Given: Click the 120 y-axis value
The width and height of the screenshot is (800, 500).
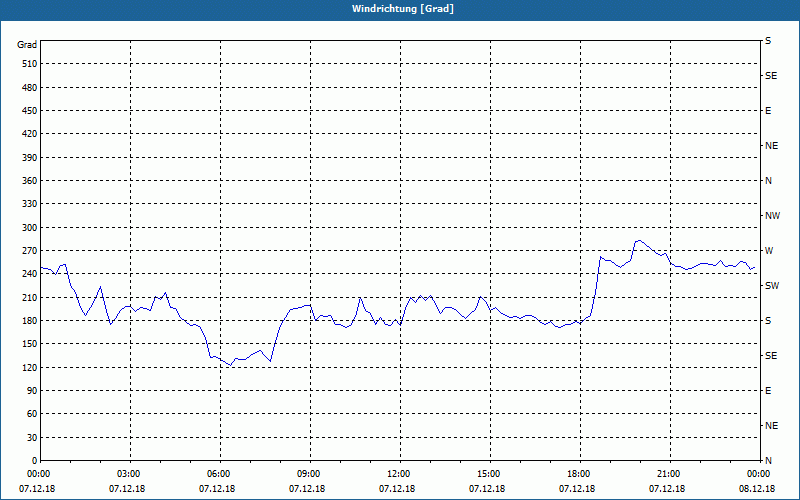Looking at the screenshot, I should coord(30,367).
